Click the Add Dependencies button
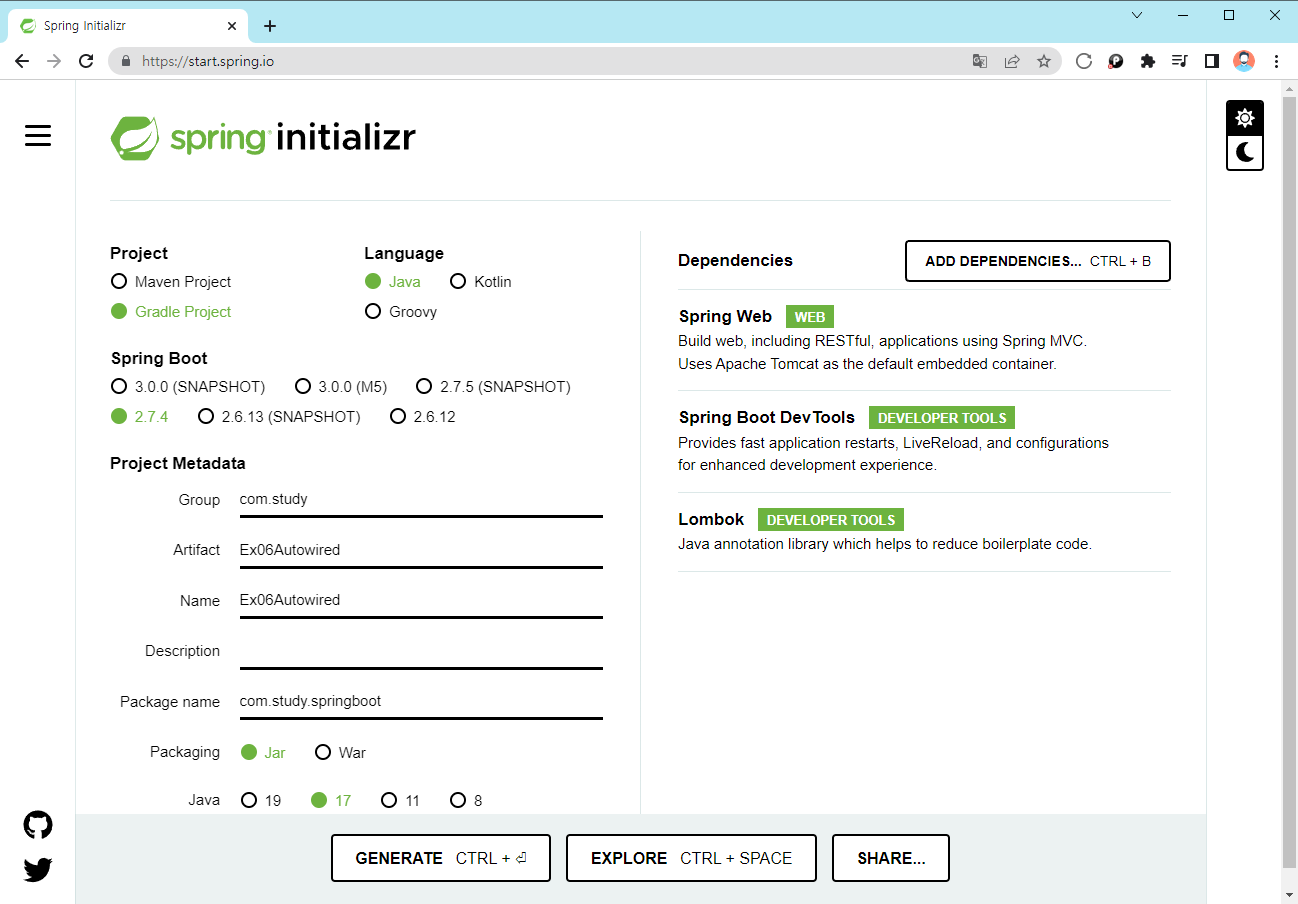 1038,261
